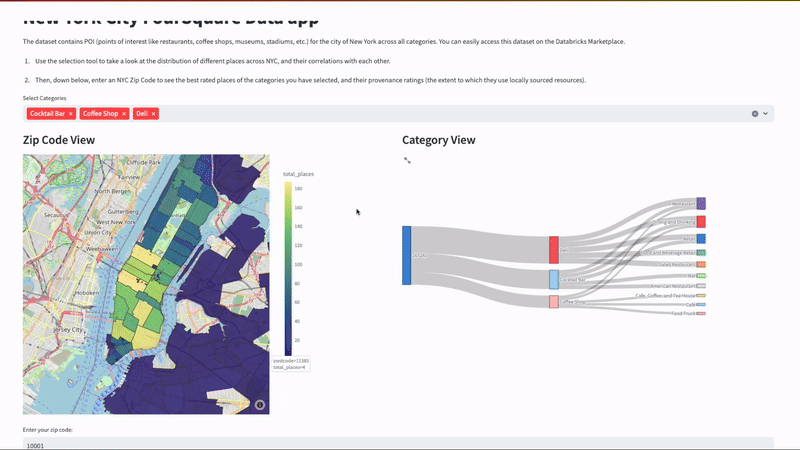The height and width of the screenshot is (450, 800).
Task: Click the Salad Restaurant orange node
Action: click(702, 264)
